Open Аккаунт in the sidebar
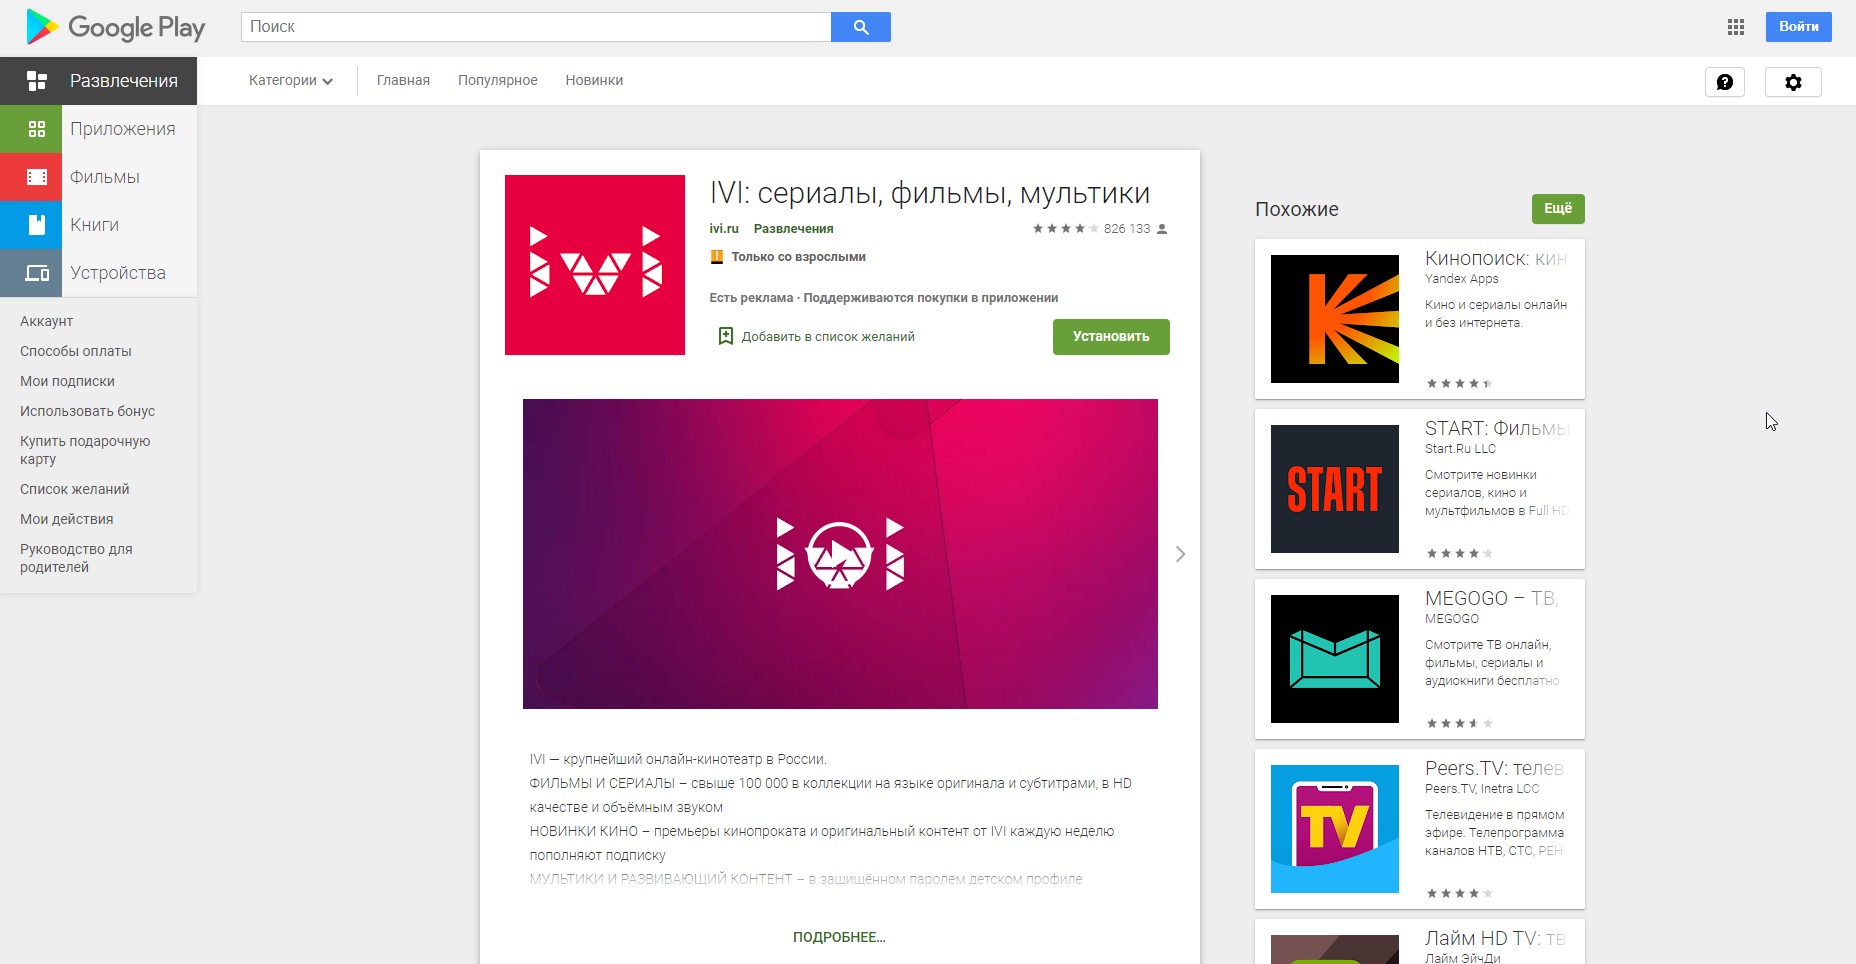 coord(47,321)
